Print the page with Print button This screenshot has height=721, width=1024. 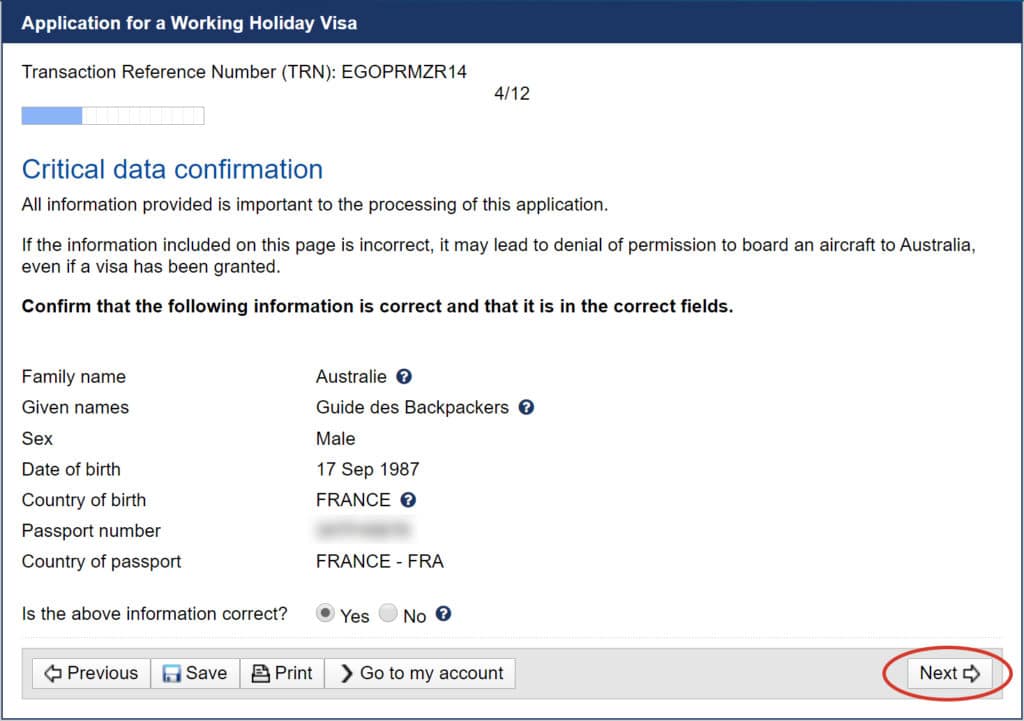(282, 673)
